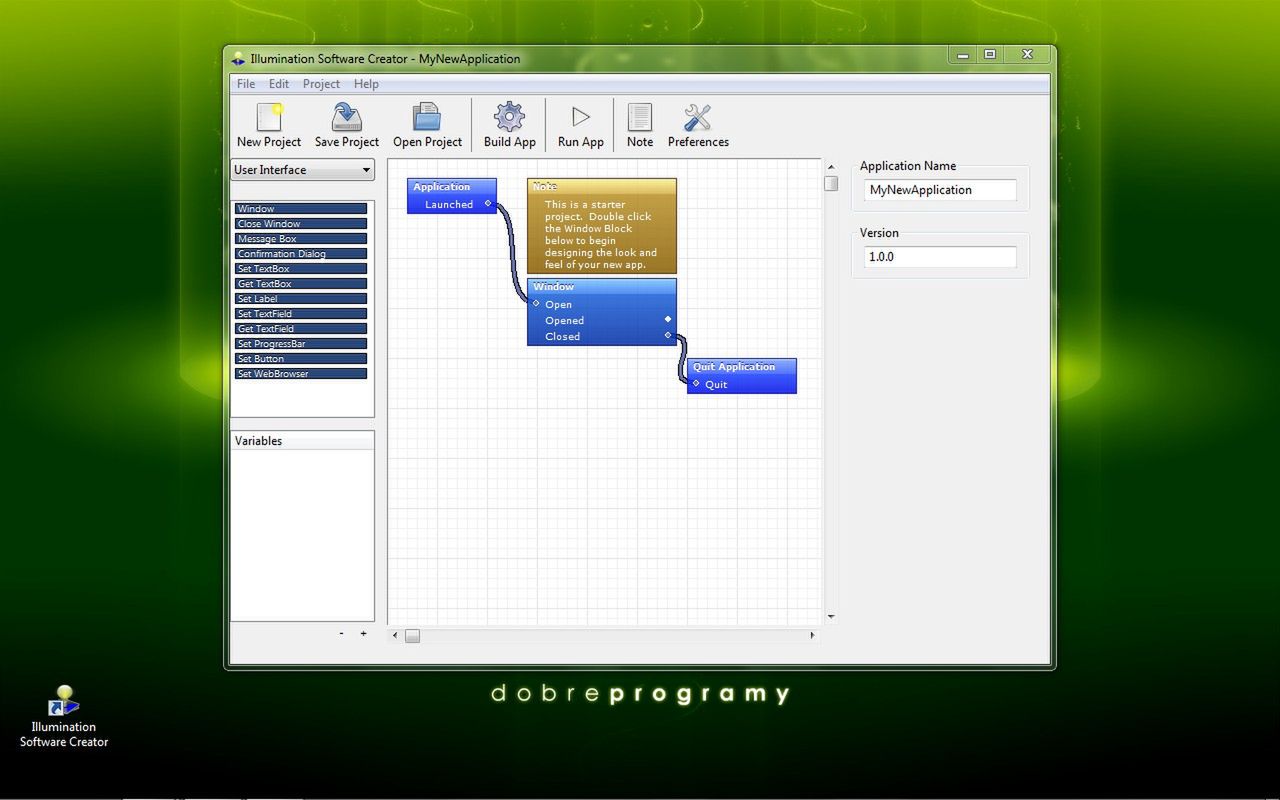This screenshot has height=800, width=1280.
Task: Choose the Get TextField block
Action: tap(301, 329)
